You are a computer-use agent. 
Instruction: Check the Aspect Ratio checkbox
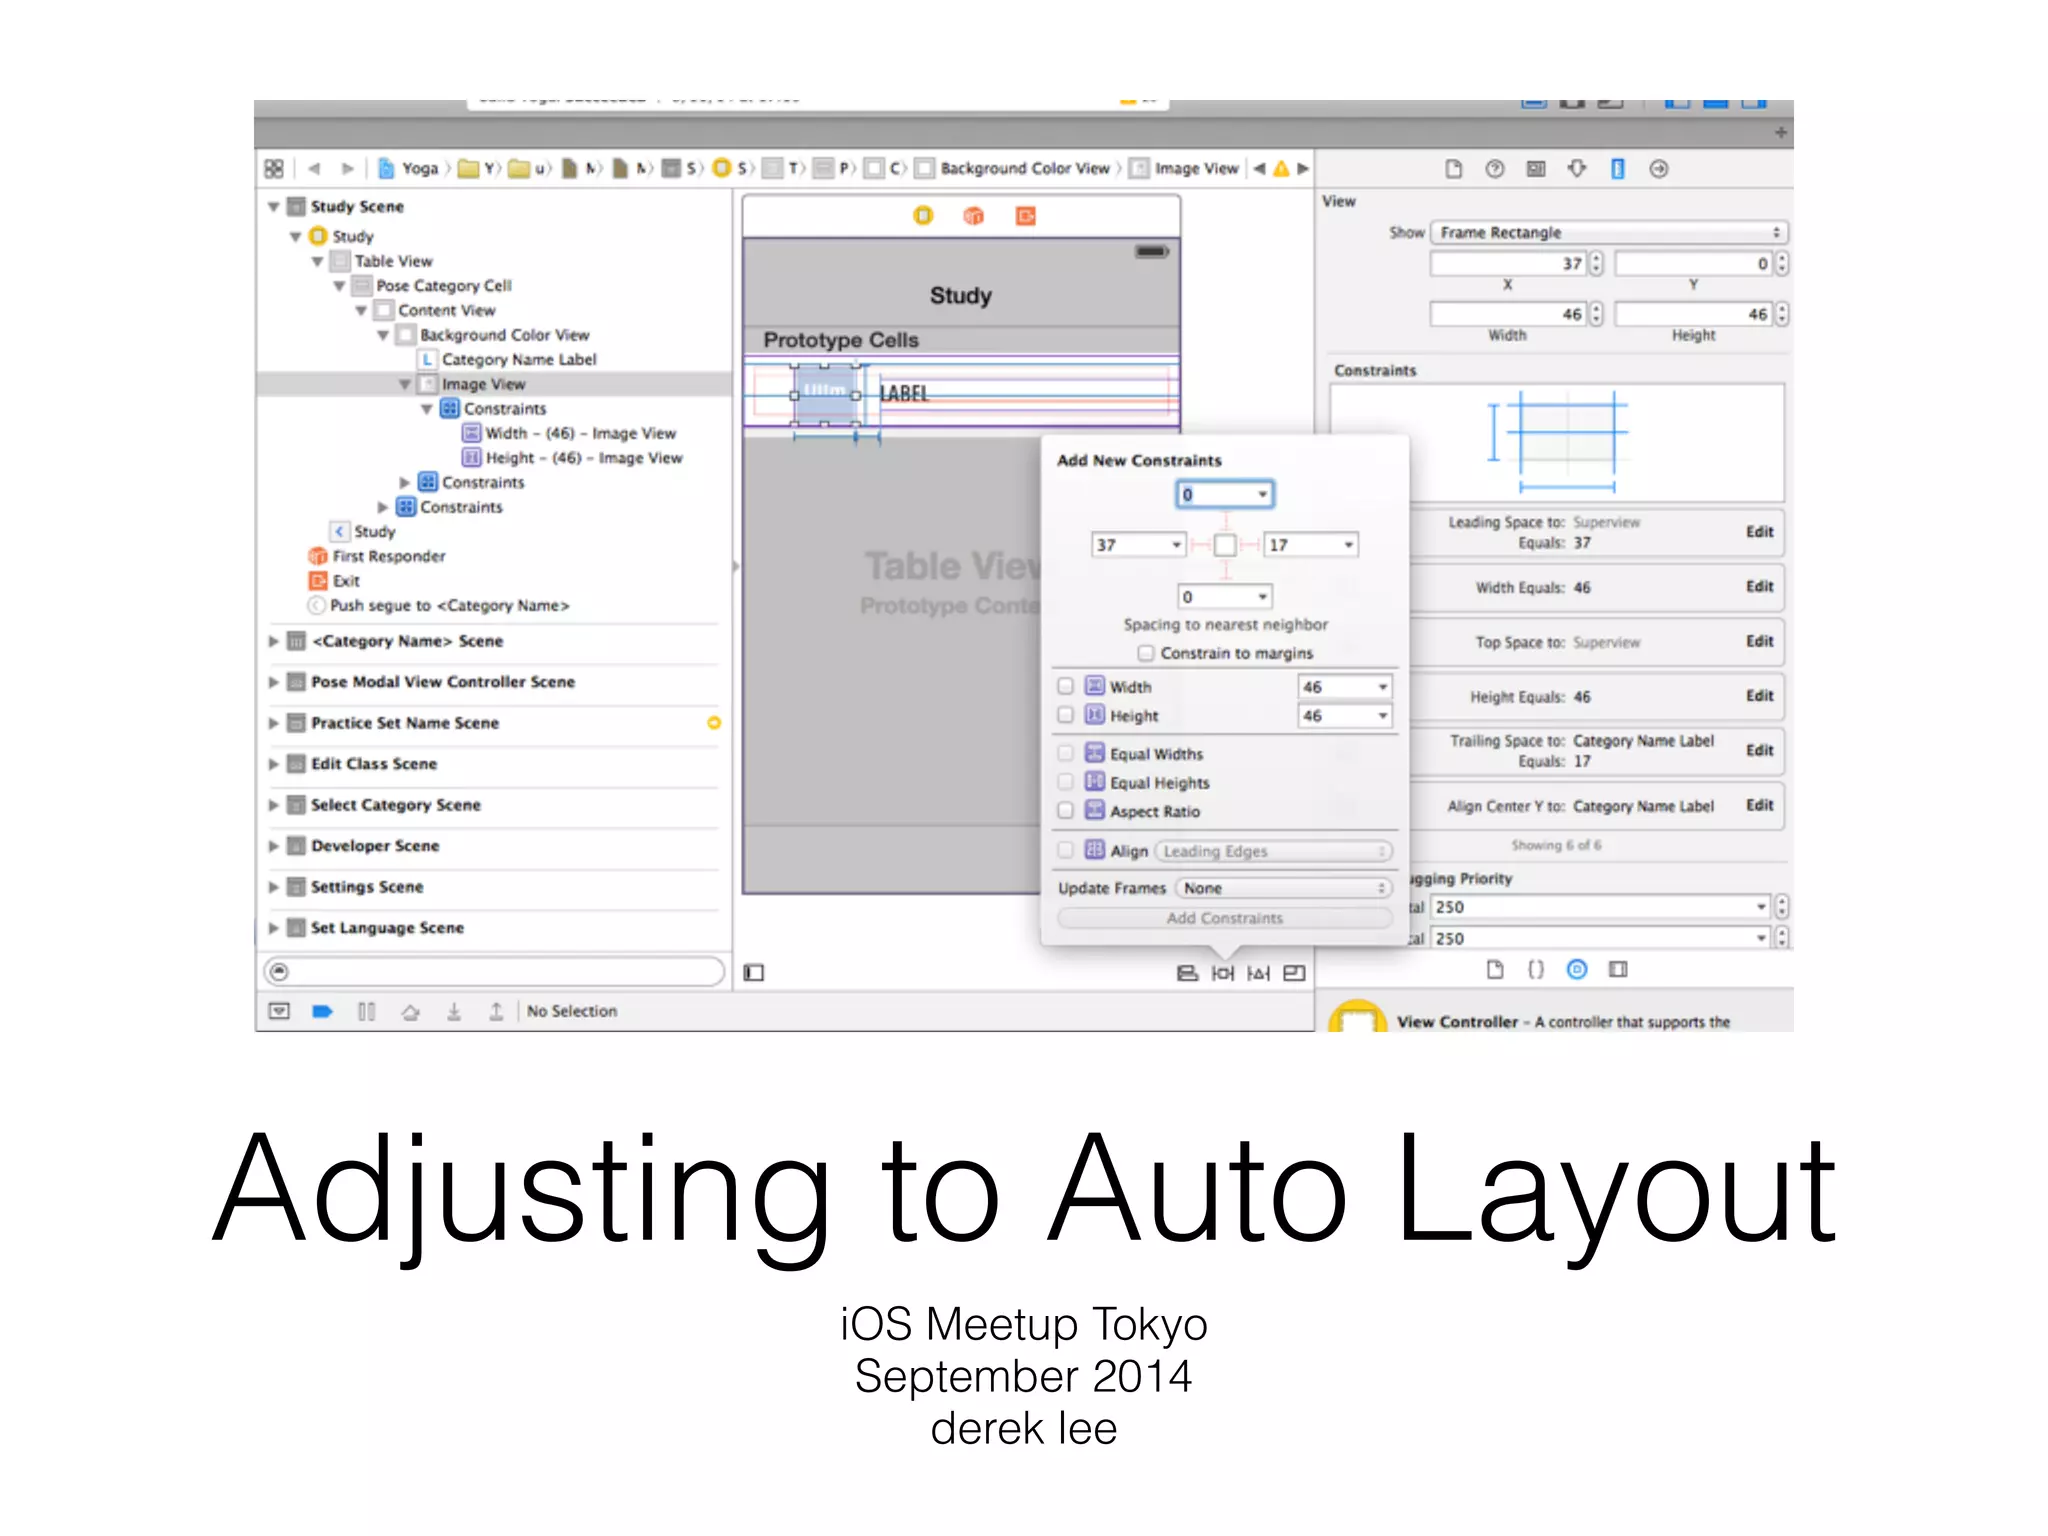(1065, 811)
